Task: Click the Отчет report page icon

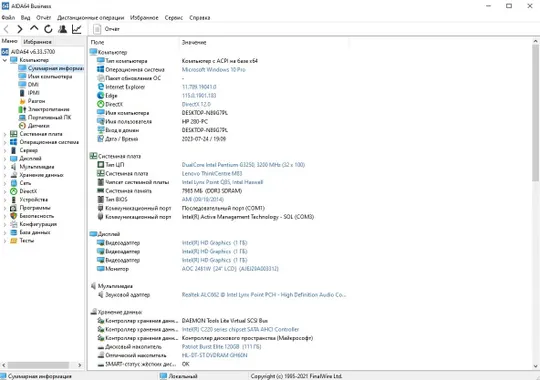Action: pos(97,29)
